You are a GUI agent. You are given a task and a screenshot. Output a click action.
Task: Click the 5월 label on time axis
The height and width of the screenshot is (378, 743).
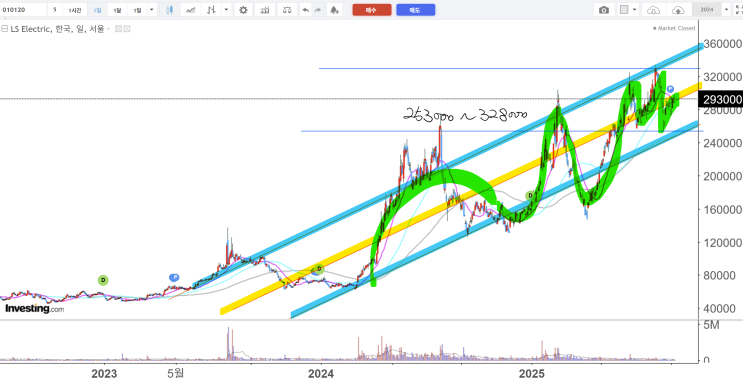(175, 372)
